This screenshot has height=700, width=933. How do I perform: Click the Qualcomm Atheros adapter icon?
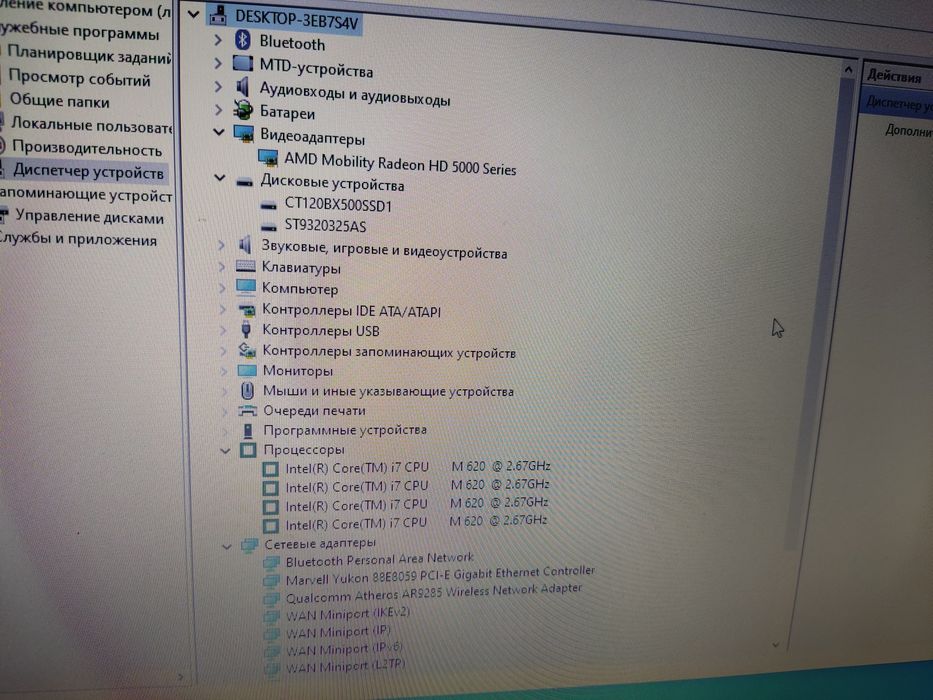pos(271,598)
